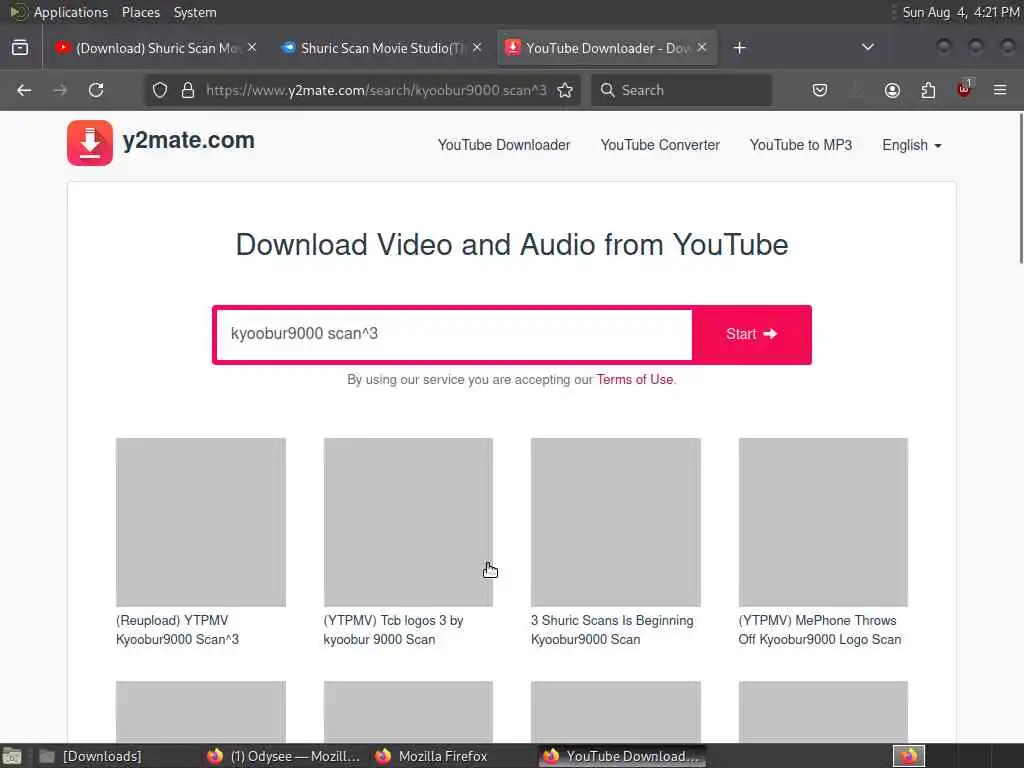
Task: Click the y2mate.com site title
Action: click(189, 140)
